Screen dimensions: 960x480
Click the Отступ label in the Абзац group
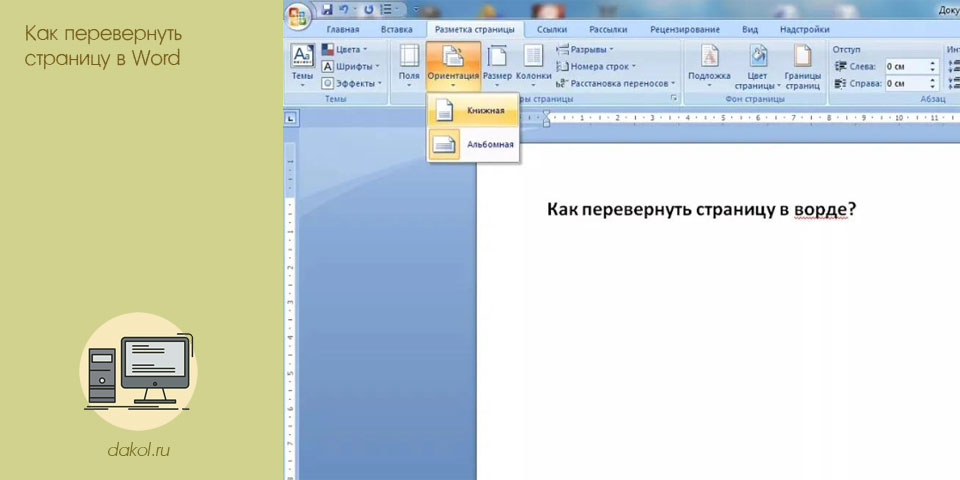pyautogui.click(x=847, y=49)
